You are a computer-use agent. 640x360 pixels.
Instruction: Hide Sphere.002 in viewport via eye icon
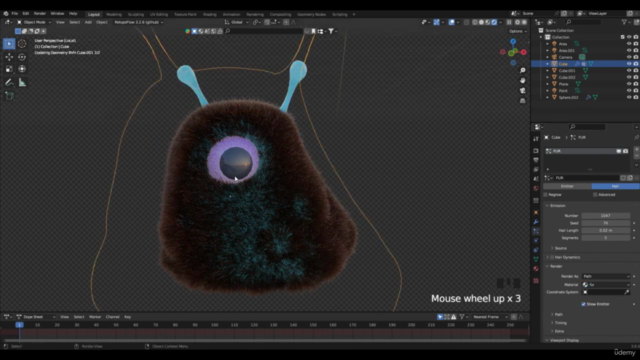(629, 97)
